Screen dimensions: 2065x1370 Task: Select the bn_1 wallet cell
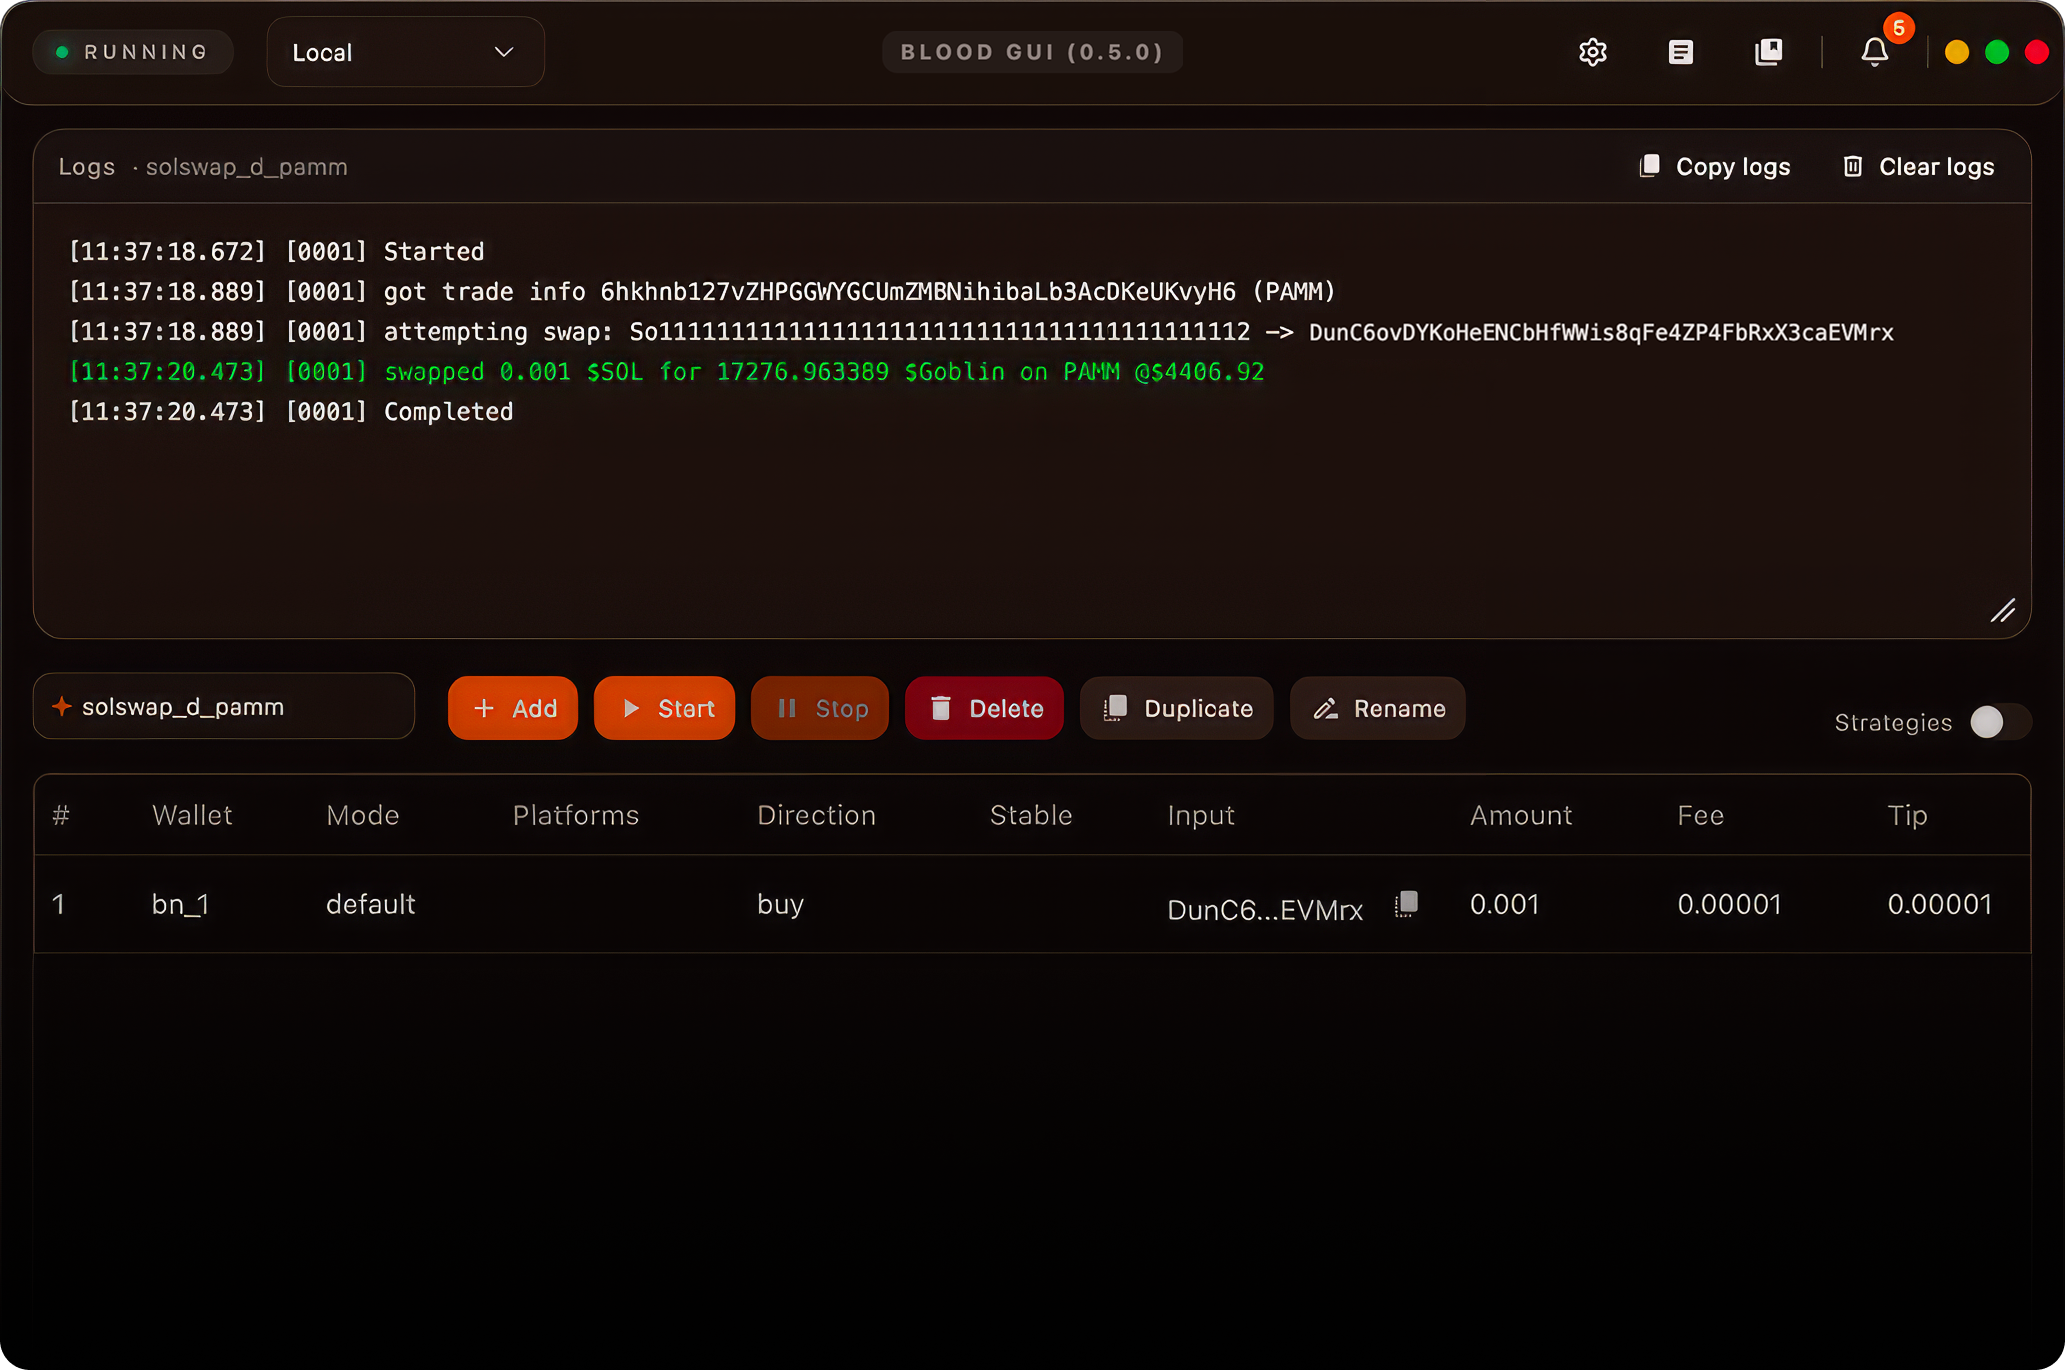click(180, 904)
